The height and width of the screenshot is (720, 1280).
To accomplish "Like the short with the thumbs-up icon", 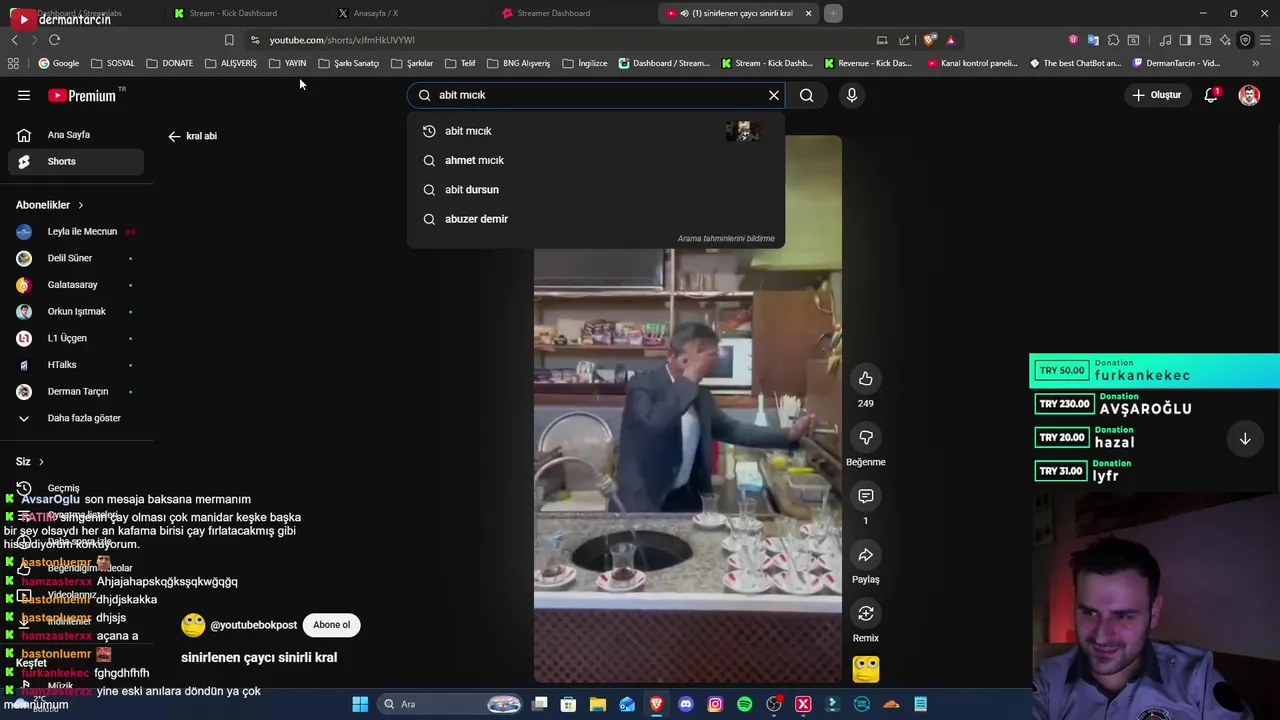I will (x=866, y=379).
